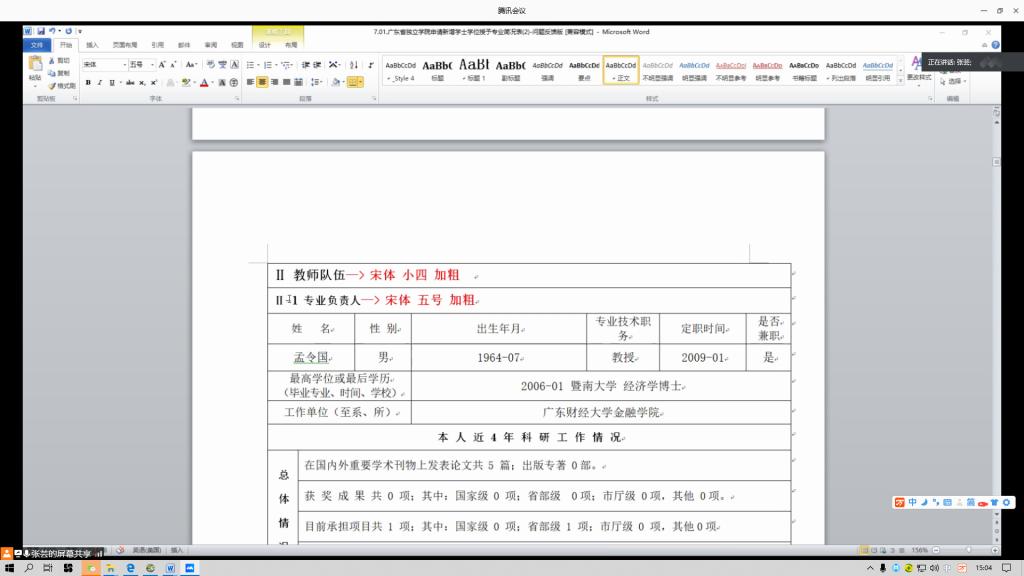Increase paragraph indent
The width and height of the screenshot is (1024, 576).
coord(317,65)
